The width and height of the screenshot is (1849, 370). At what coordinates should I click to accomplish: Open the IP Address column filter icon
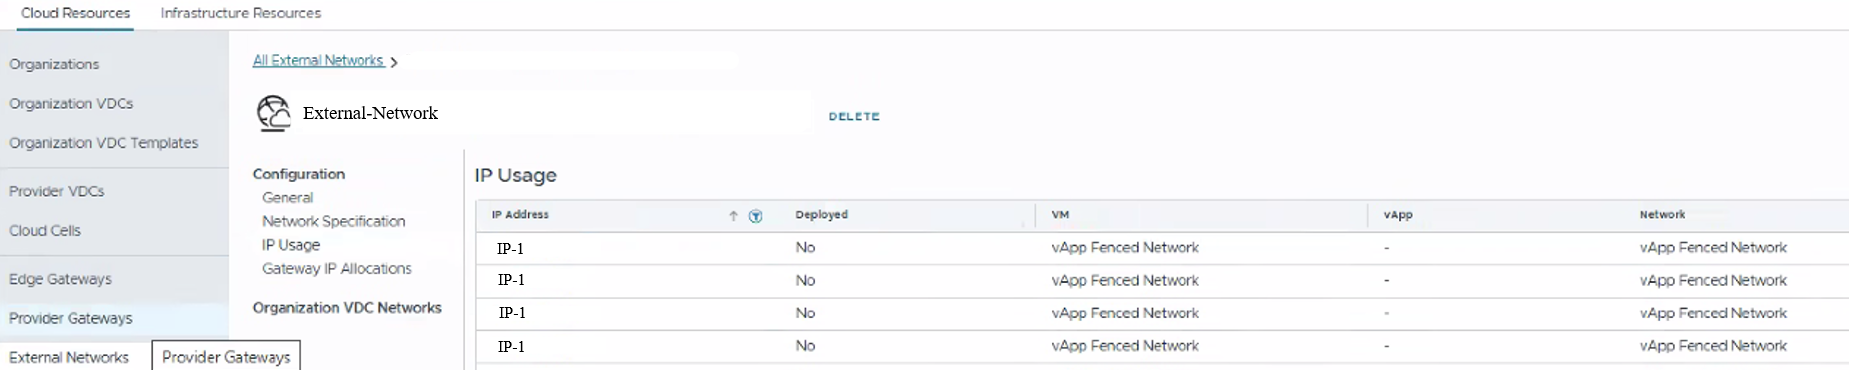[x=756, y=216]
